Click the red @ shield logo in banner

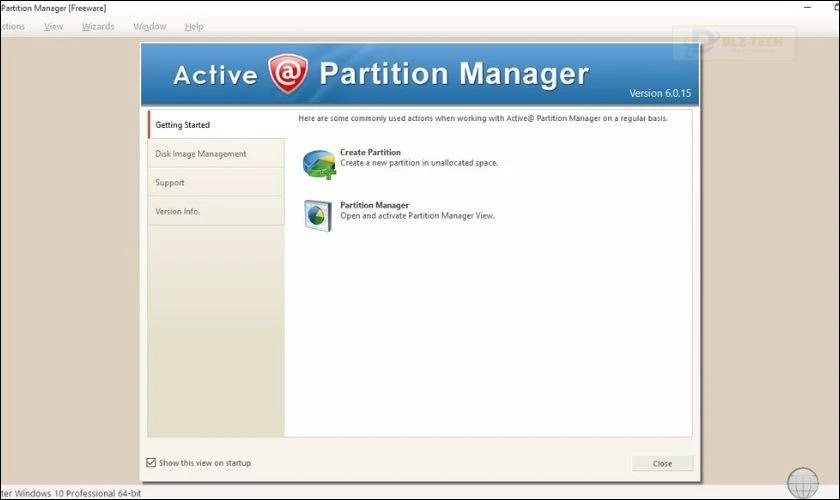(x=288, y=74)
